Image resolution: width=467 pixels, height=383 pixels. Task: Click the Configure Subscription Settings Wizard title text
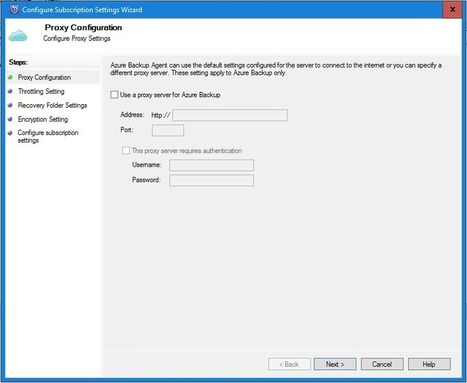82,10
